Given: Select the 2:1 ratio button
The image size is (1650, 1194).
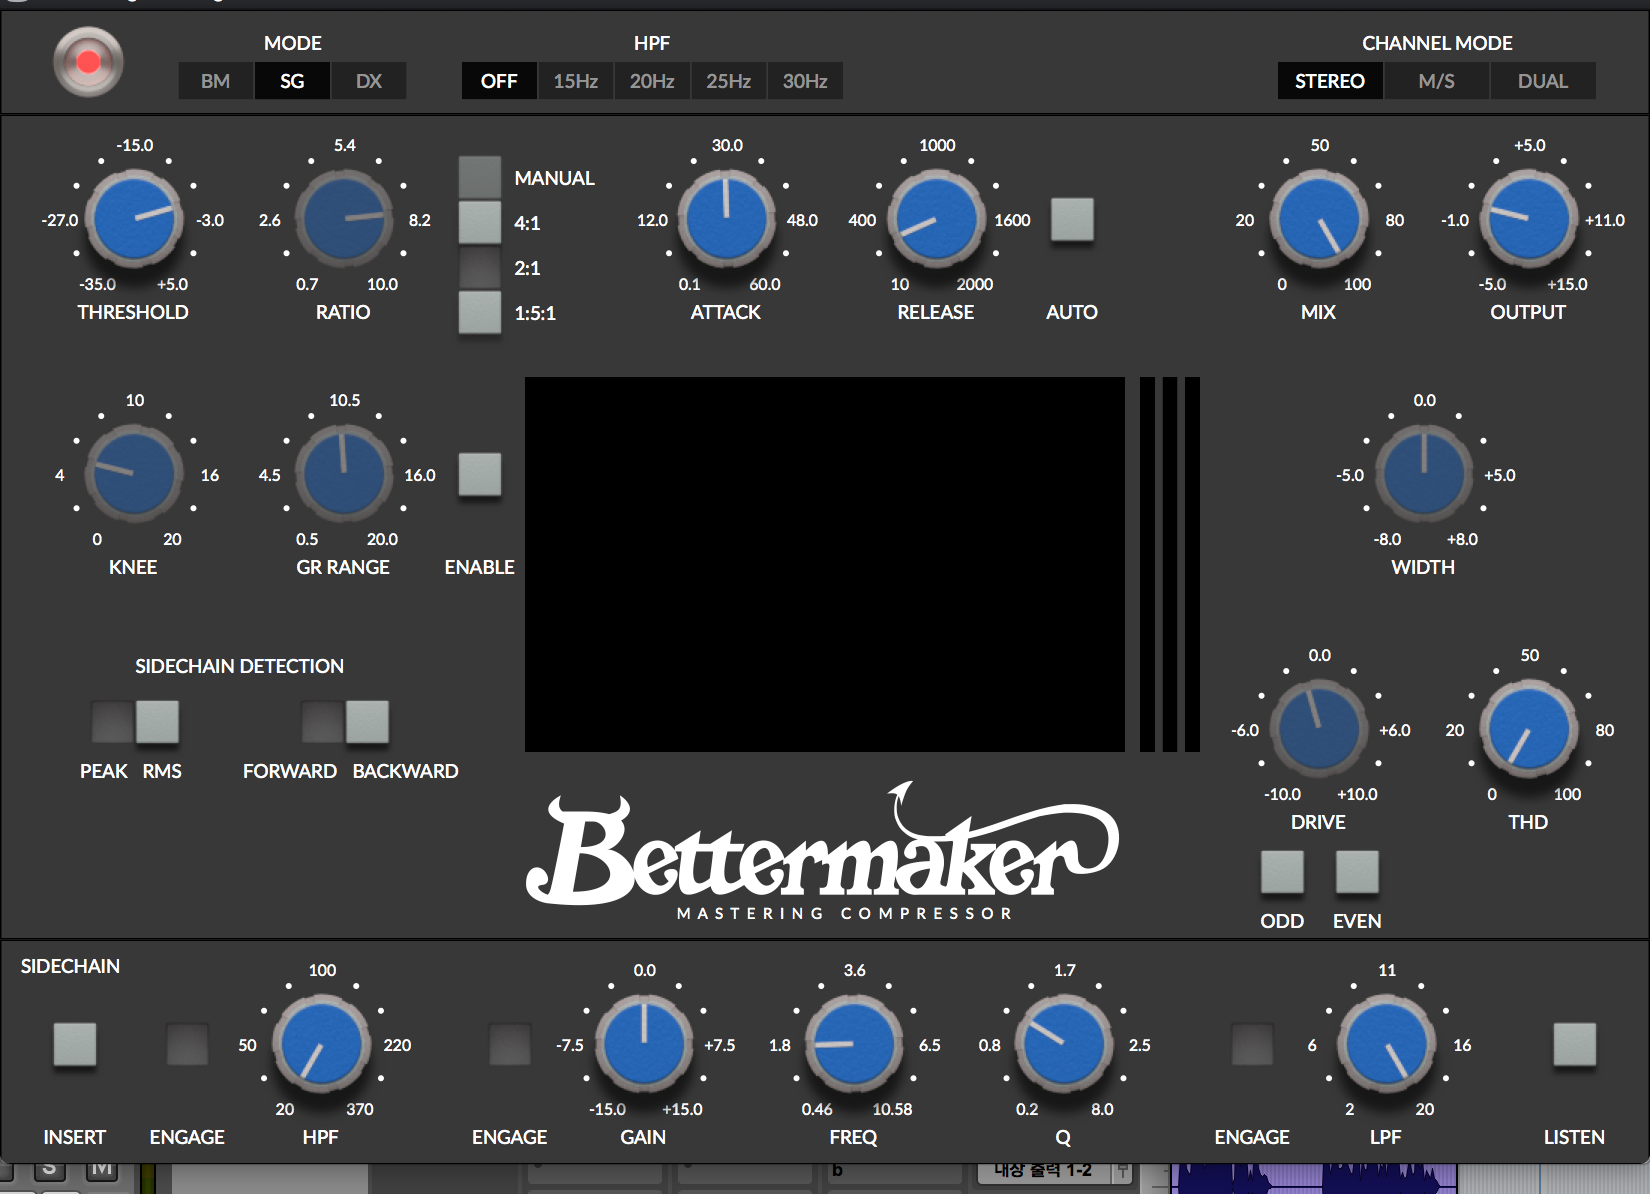Looking at the screenshot, I should pyautogui.click(x=480, y=267).
